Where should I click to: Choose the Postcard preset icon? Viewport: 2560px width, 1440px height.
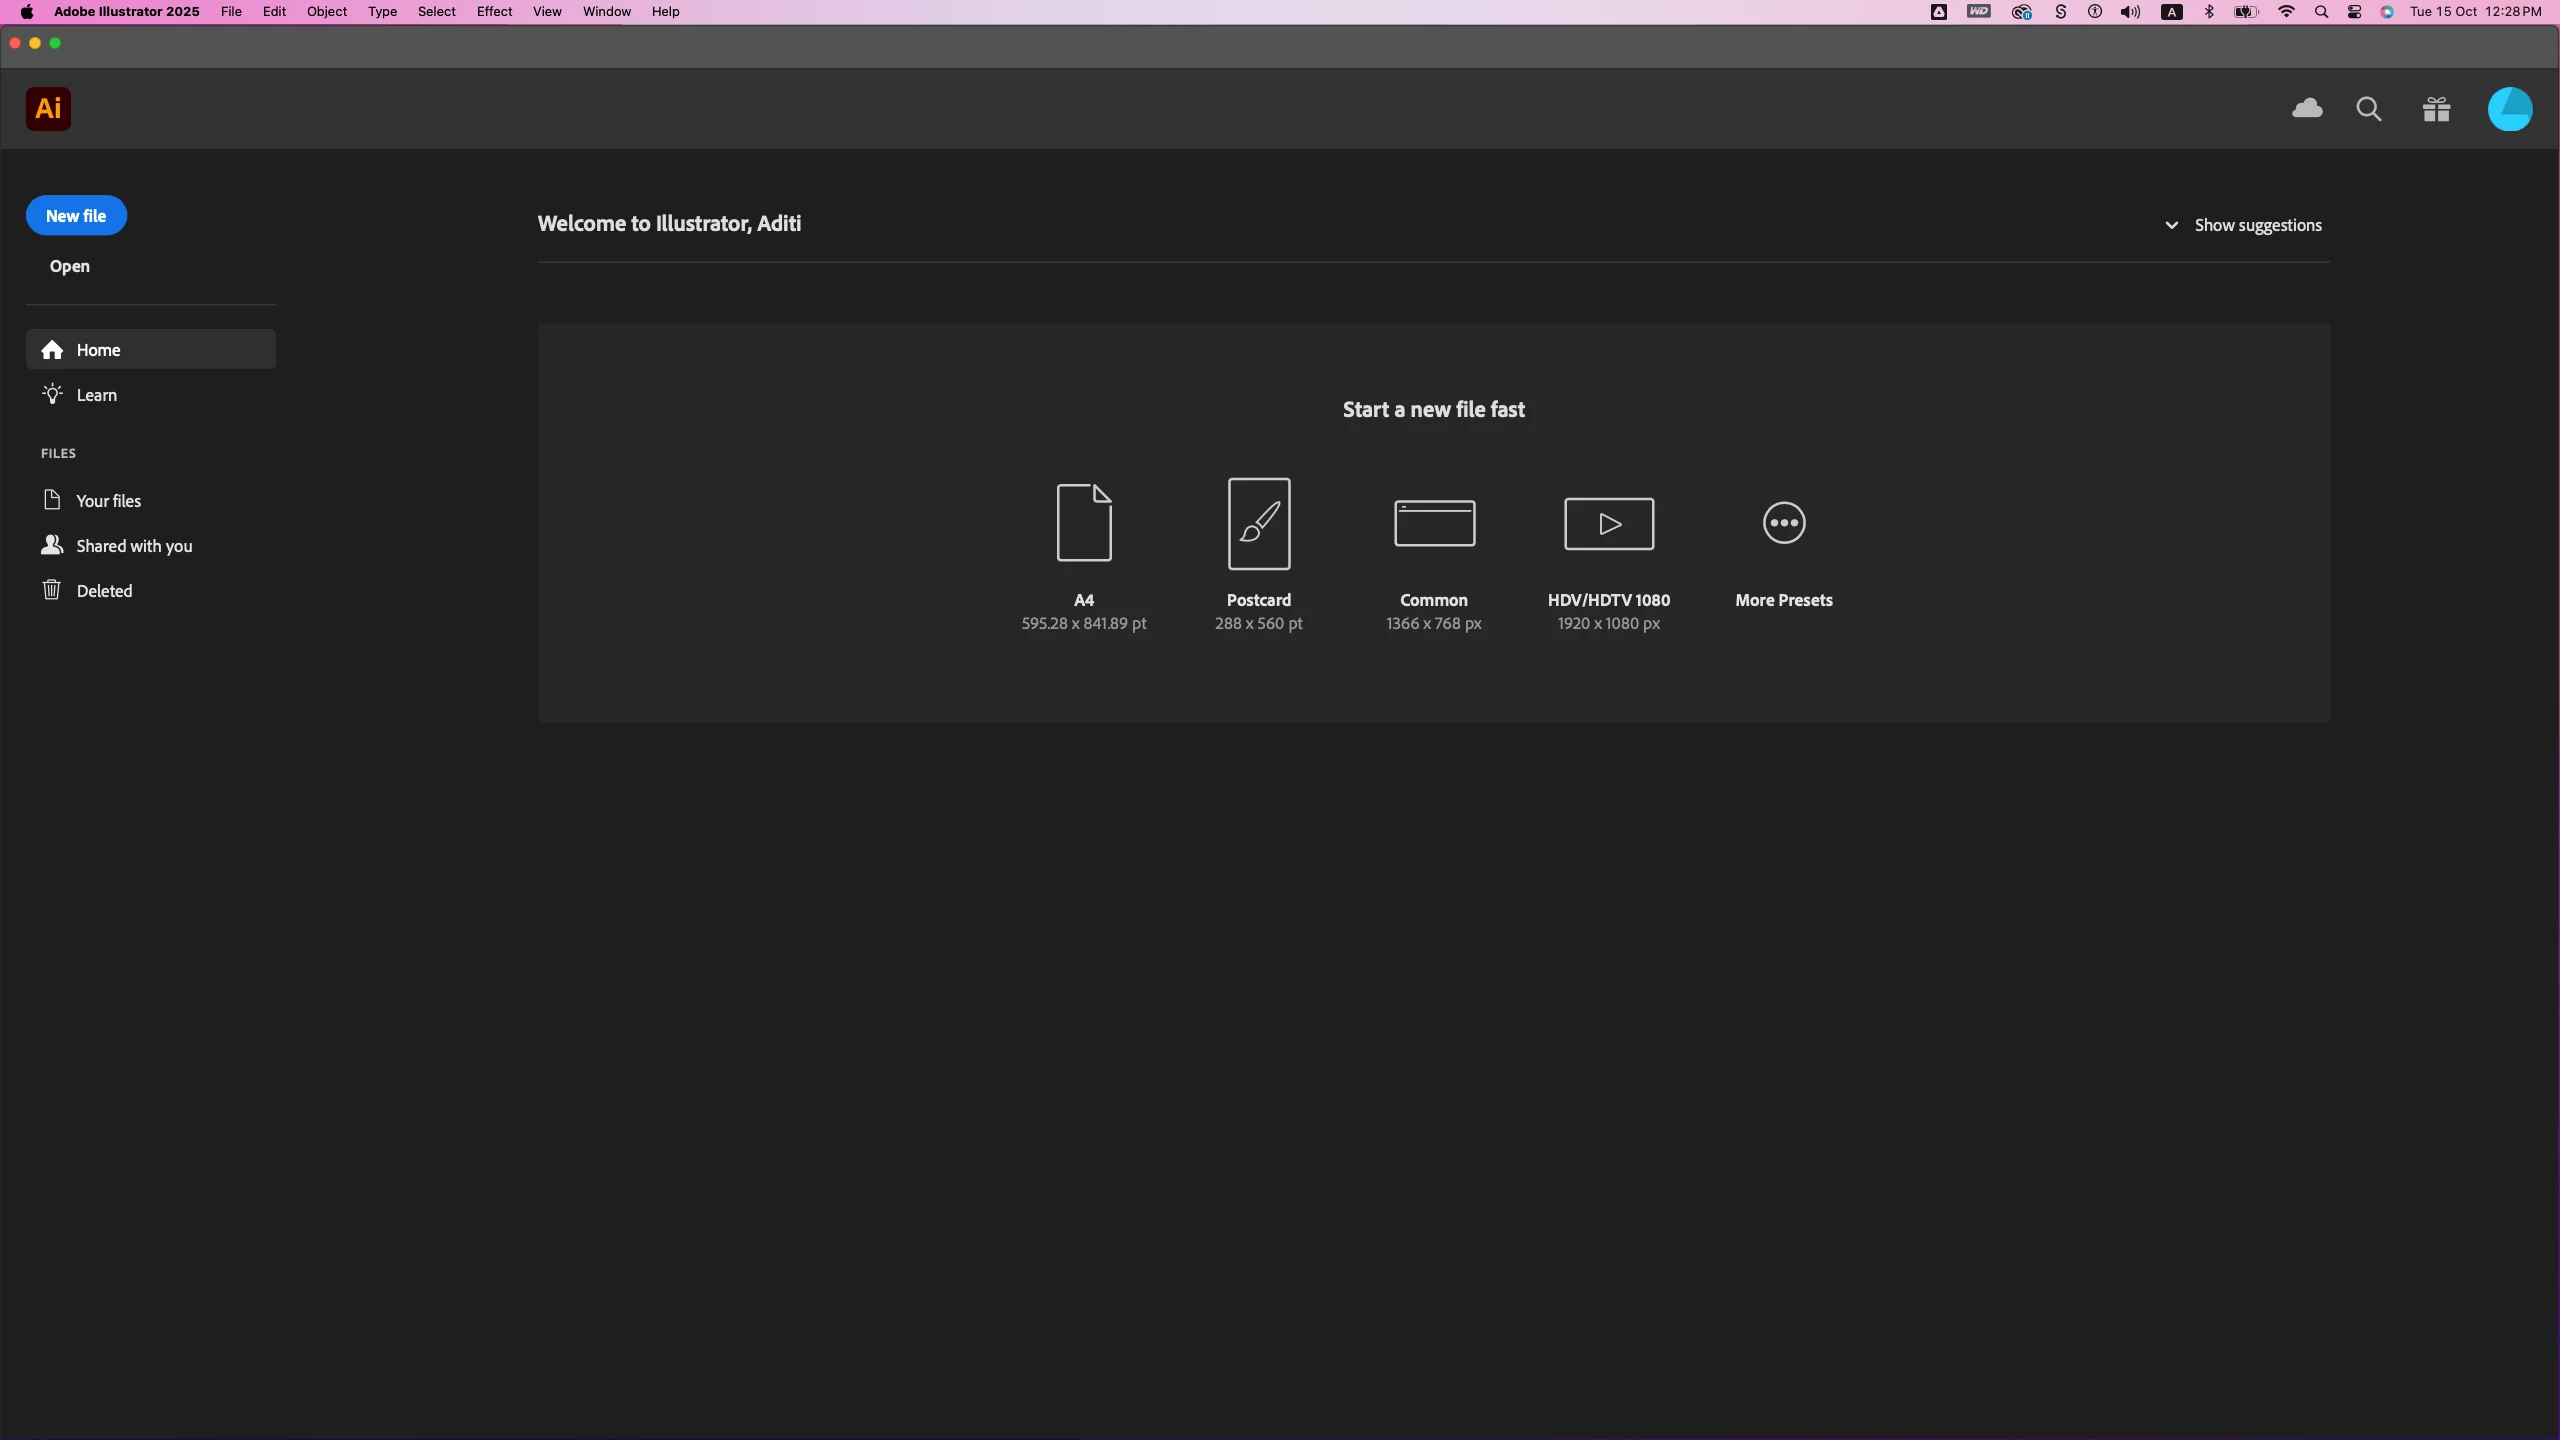(1259, 523)
